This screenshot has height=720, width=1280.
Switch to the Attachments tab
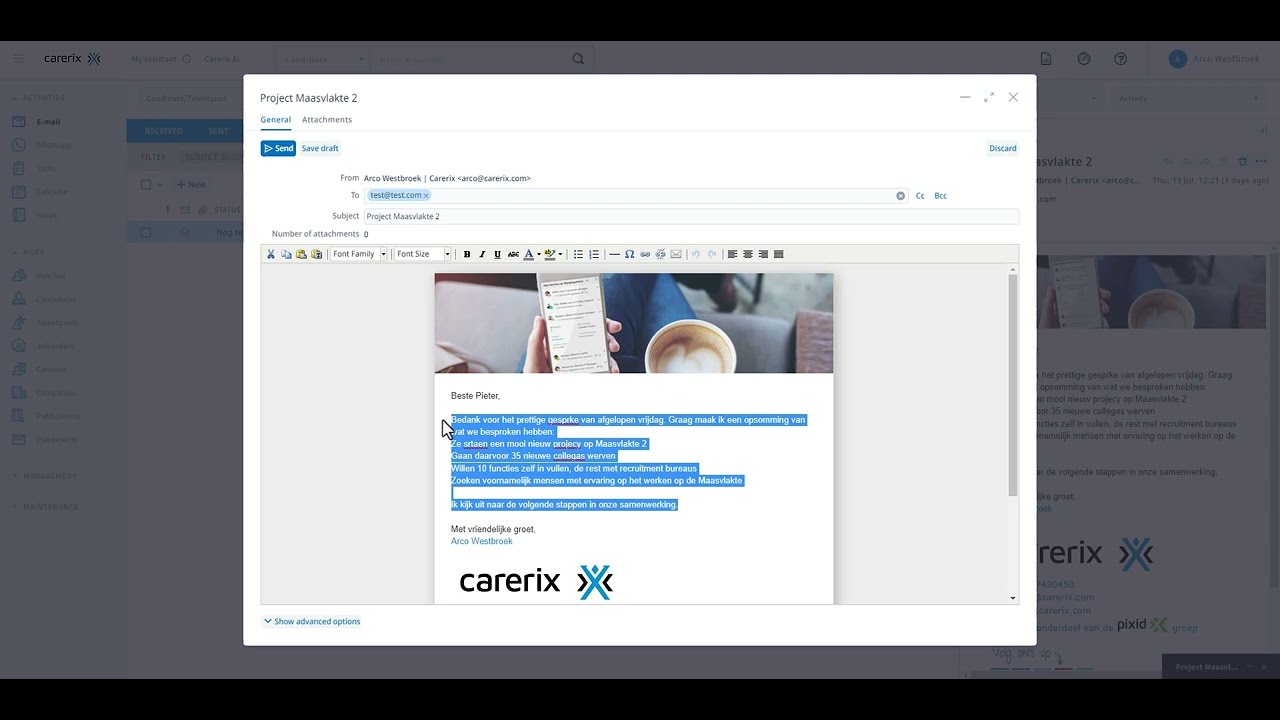tap(327, 120)
